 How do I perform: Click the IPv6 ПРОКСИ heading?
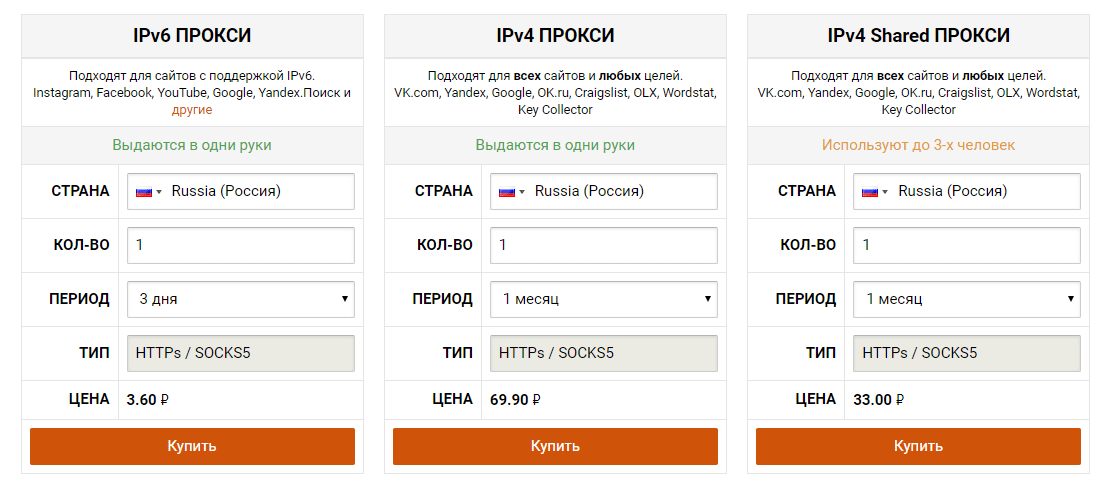point(192,36)
